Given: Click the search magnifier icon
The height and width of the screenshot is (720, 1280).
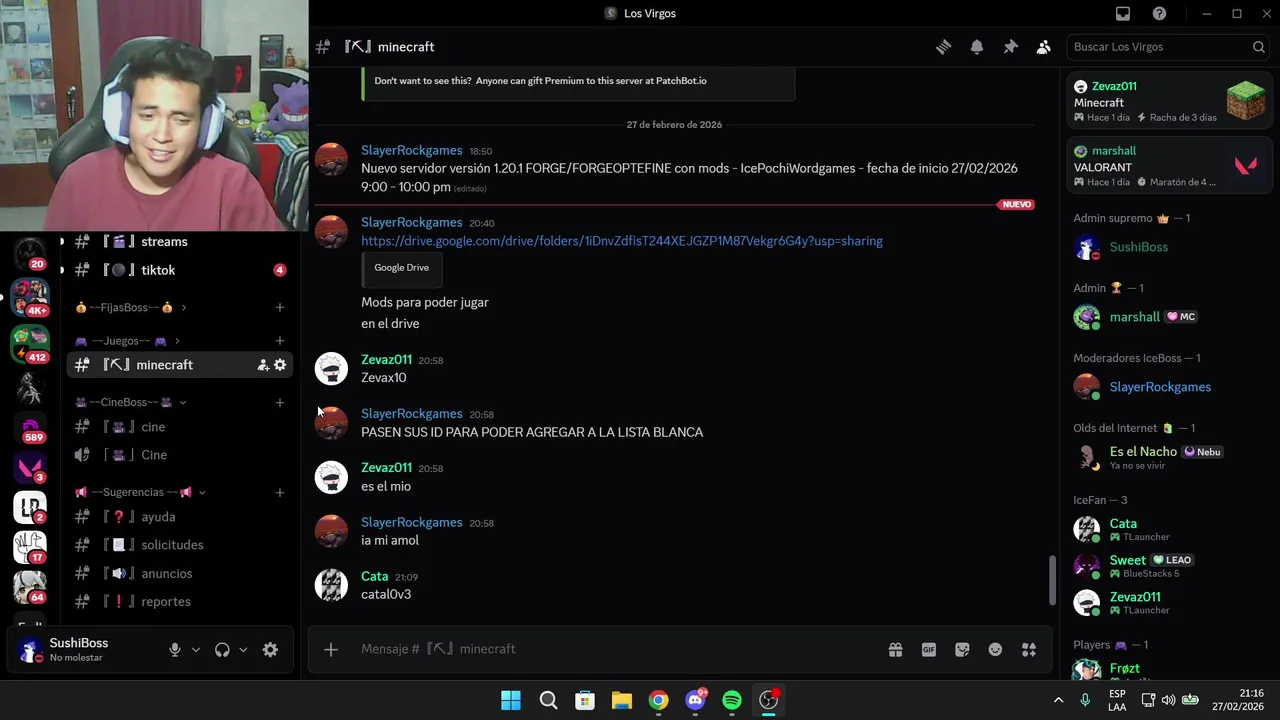Looking at the screenshot, I should (x=1258, y=47).
